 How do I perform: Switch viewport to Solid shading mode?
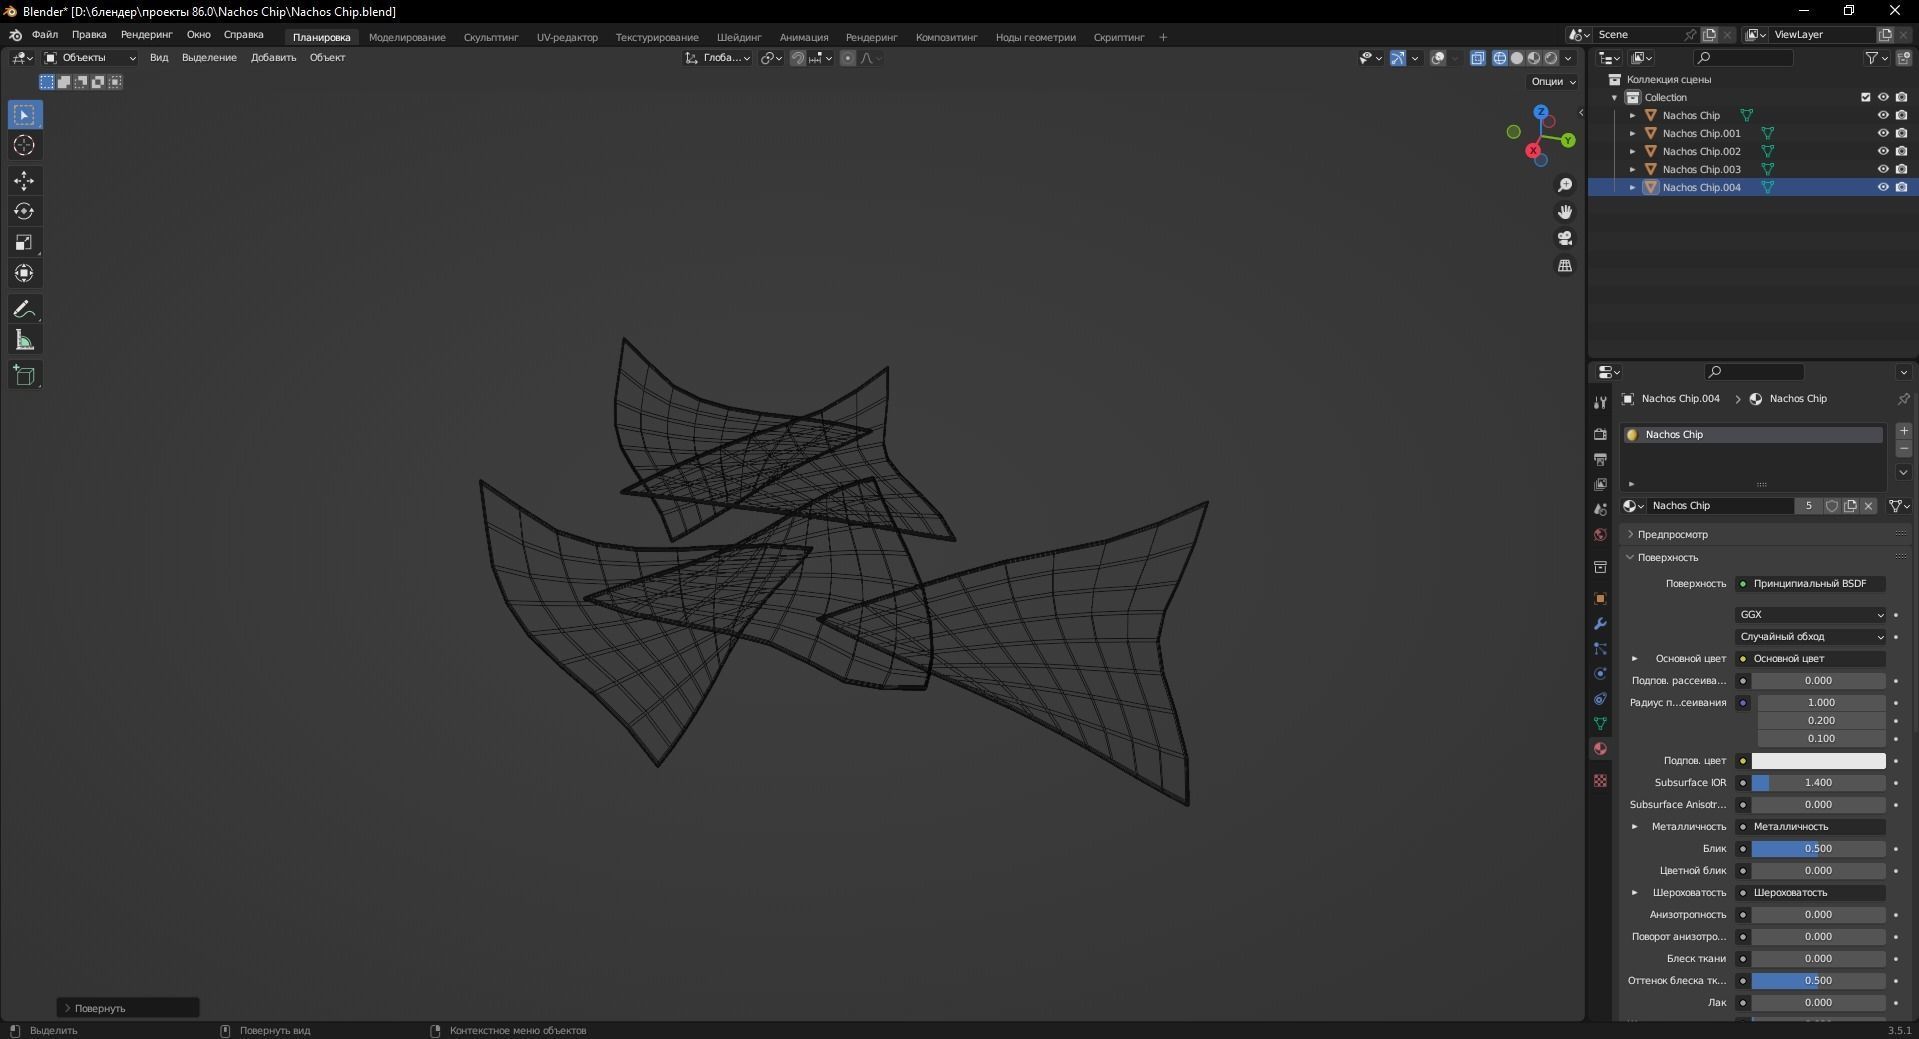click(1517, 58)
